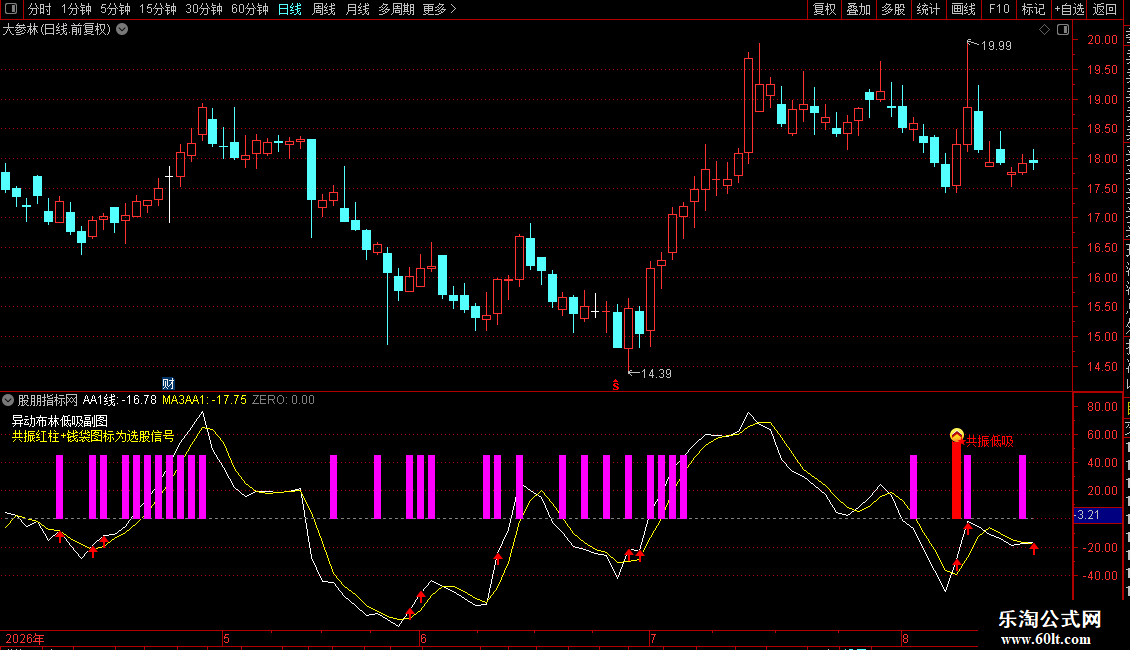Viewport: 1130px width, 650px height.
Task: Click the 财 financial marker icon
Action: pyautogui.click(x=168, y=383)
